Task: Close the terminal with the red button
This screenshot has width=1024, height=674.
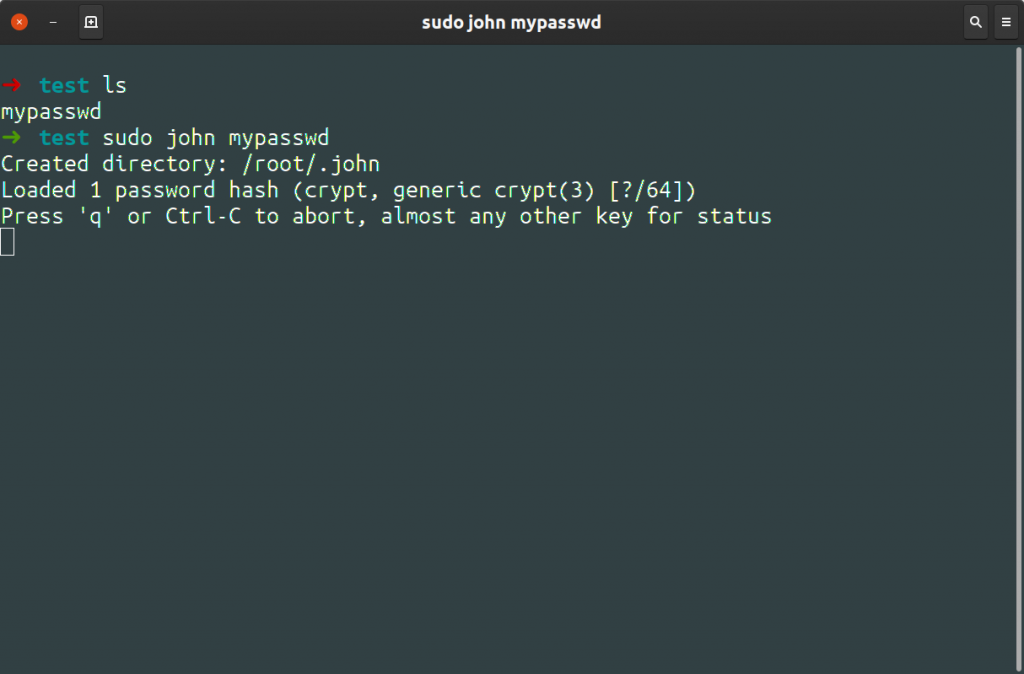Action: click(x=20, y=22)
